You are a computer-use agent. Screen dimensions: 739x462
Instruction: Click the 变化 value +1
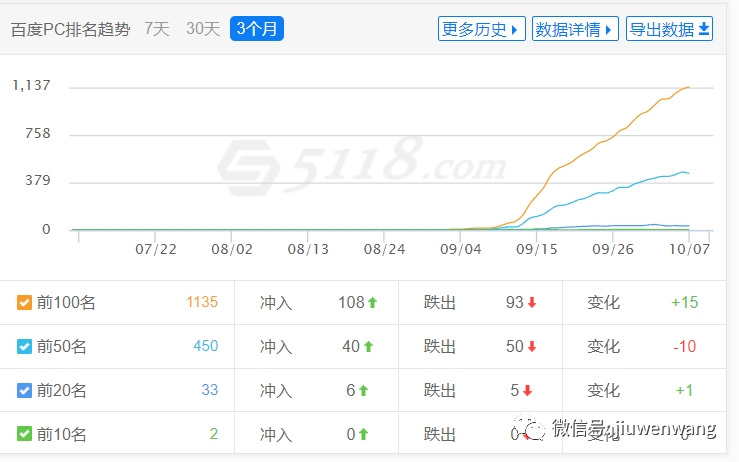pos(684,390)
